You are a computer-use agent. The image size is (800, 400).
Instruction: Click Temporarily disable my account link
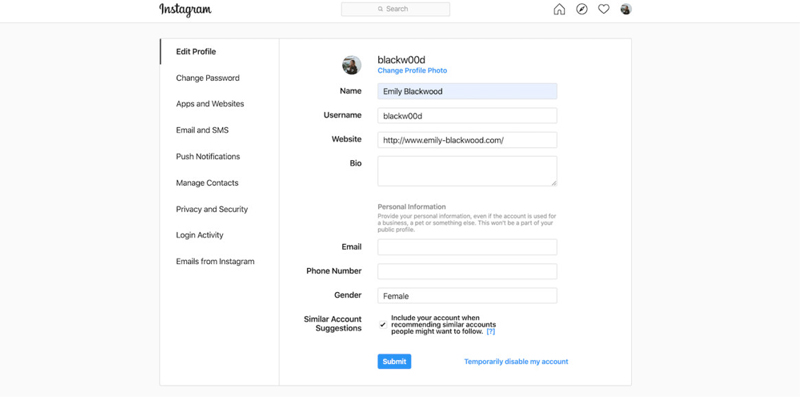click(516, 362)
